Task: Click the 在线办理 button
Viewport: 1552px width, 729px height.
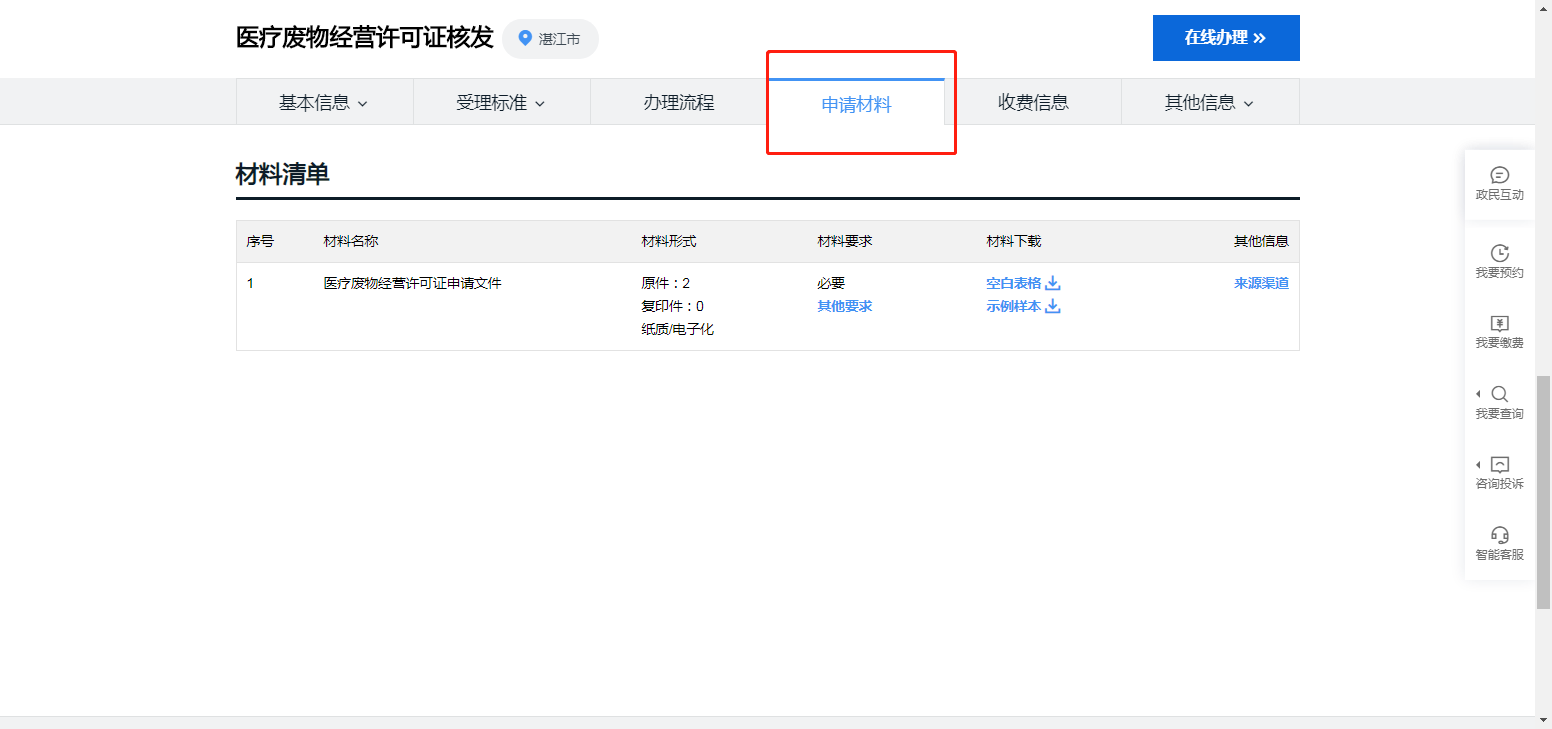Action: click(x=1225, y=38)
